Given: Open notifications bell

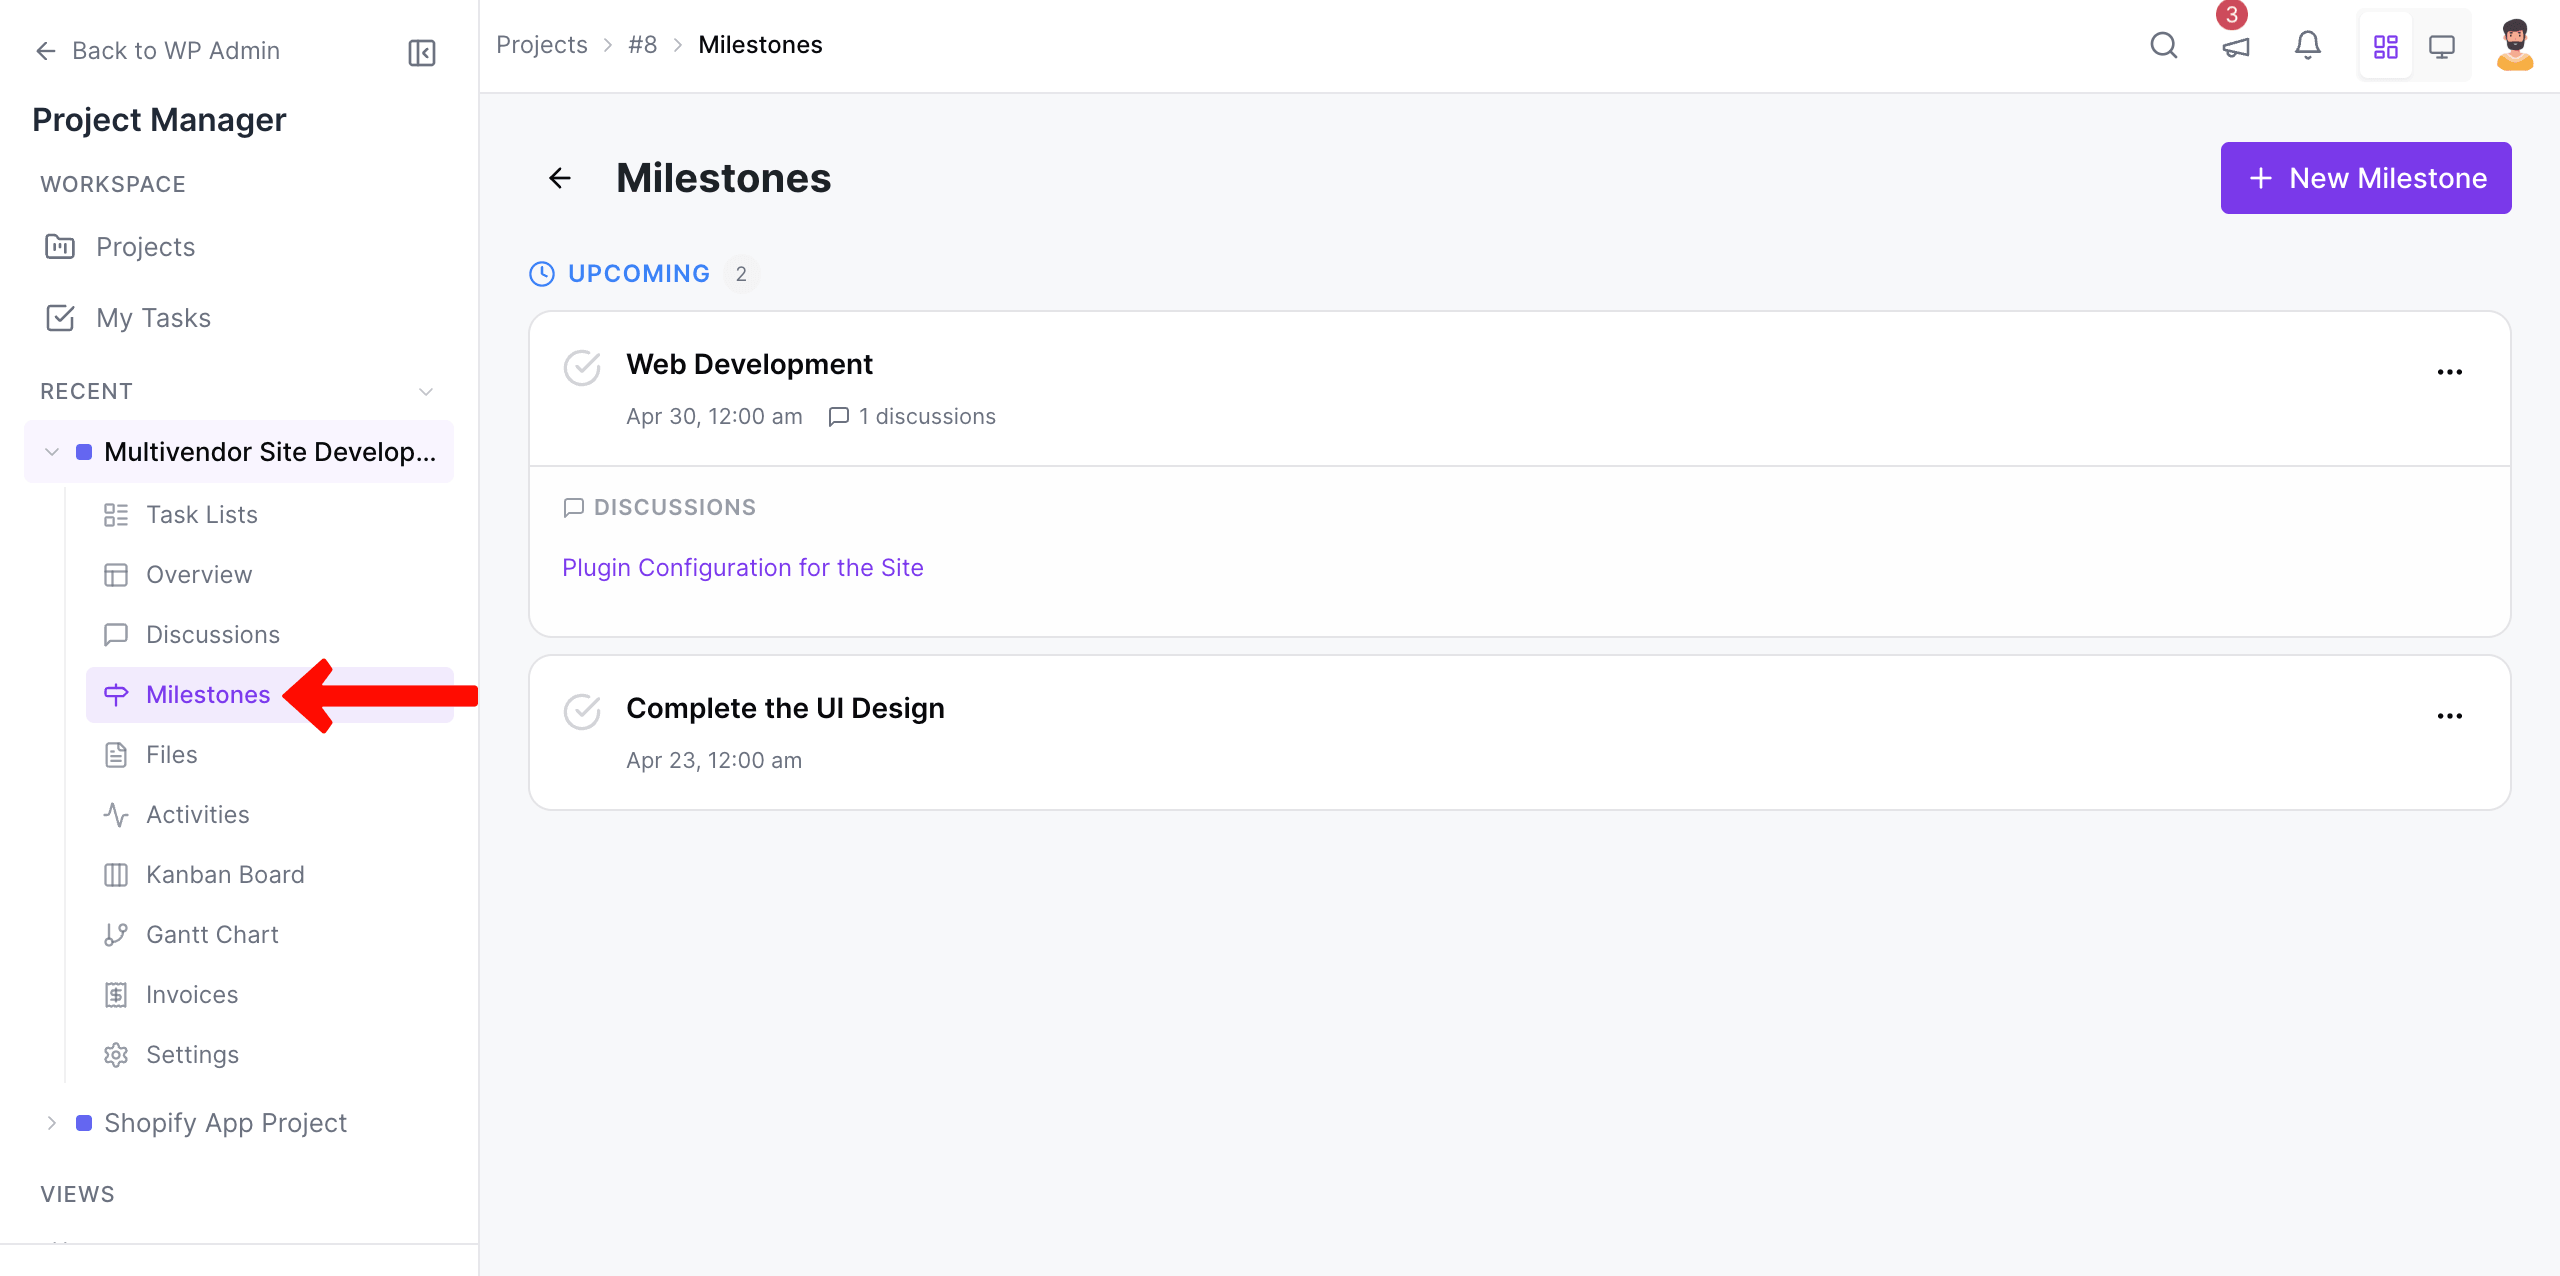Looking at the screenshot, I should (x=2307, y=45).
